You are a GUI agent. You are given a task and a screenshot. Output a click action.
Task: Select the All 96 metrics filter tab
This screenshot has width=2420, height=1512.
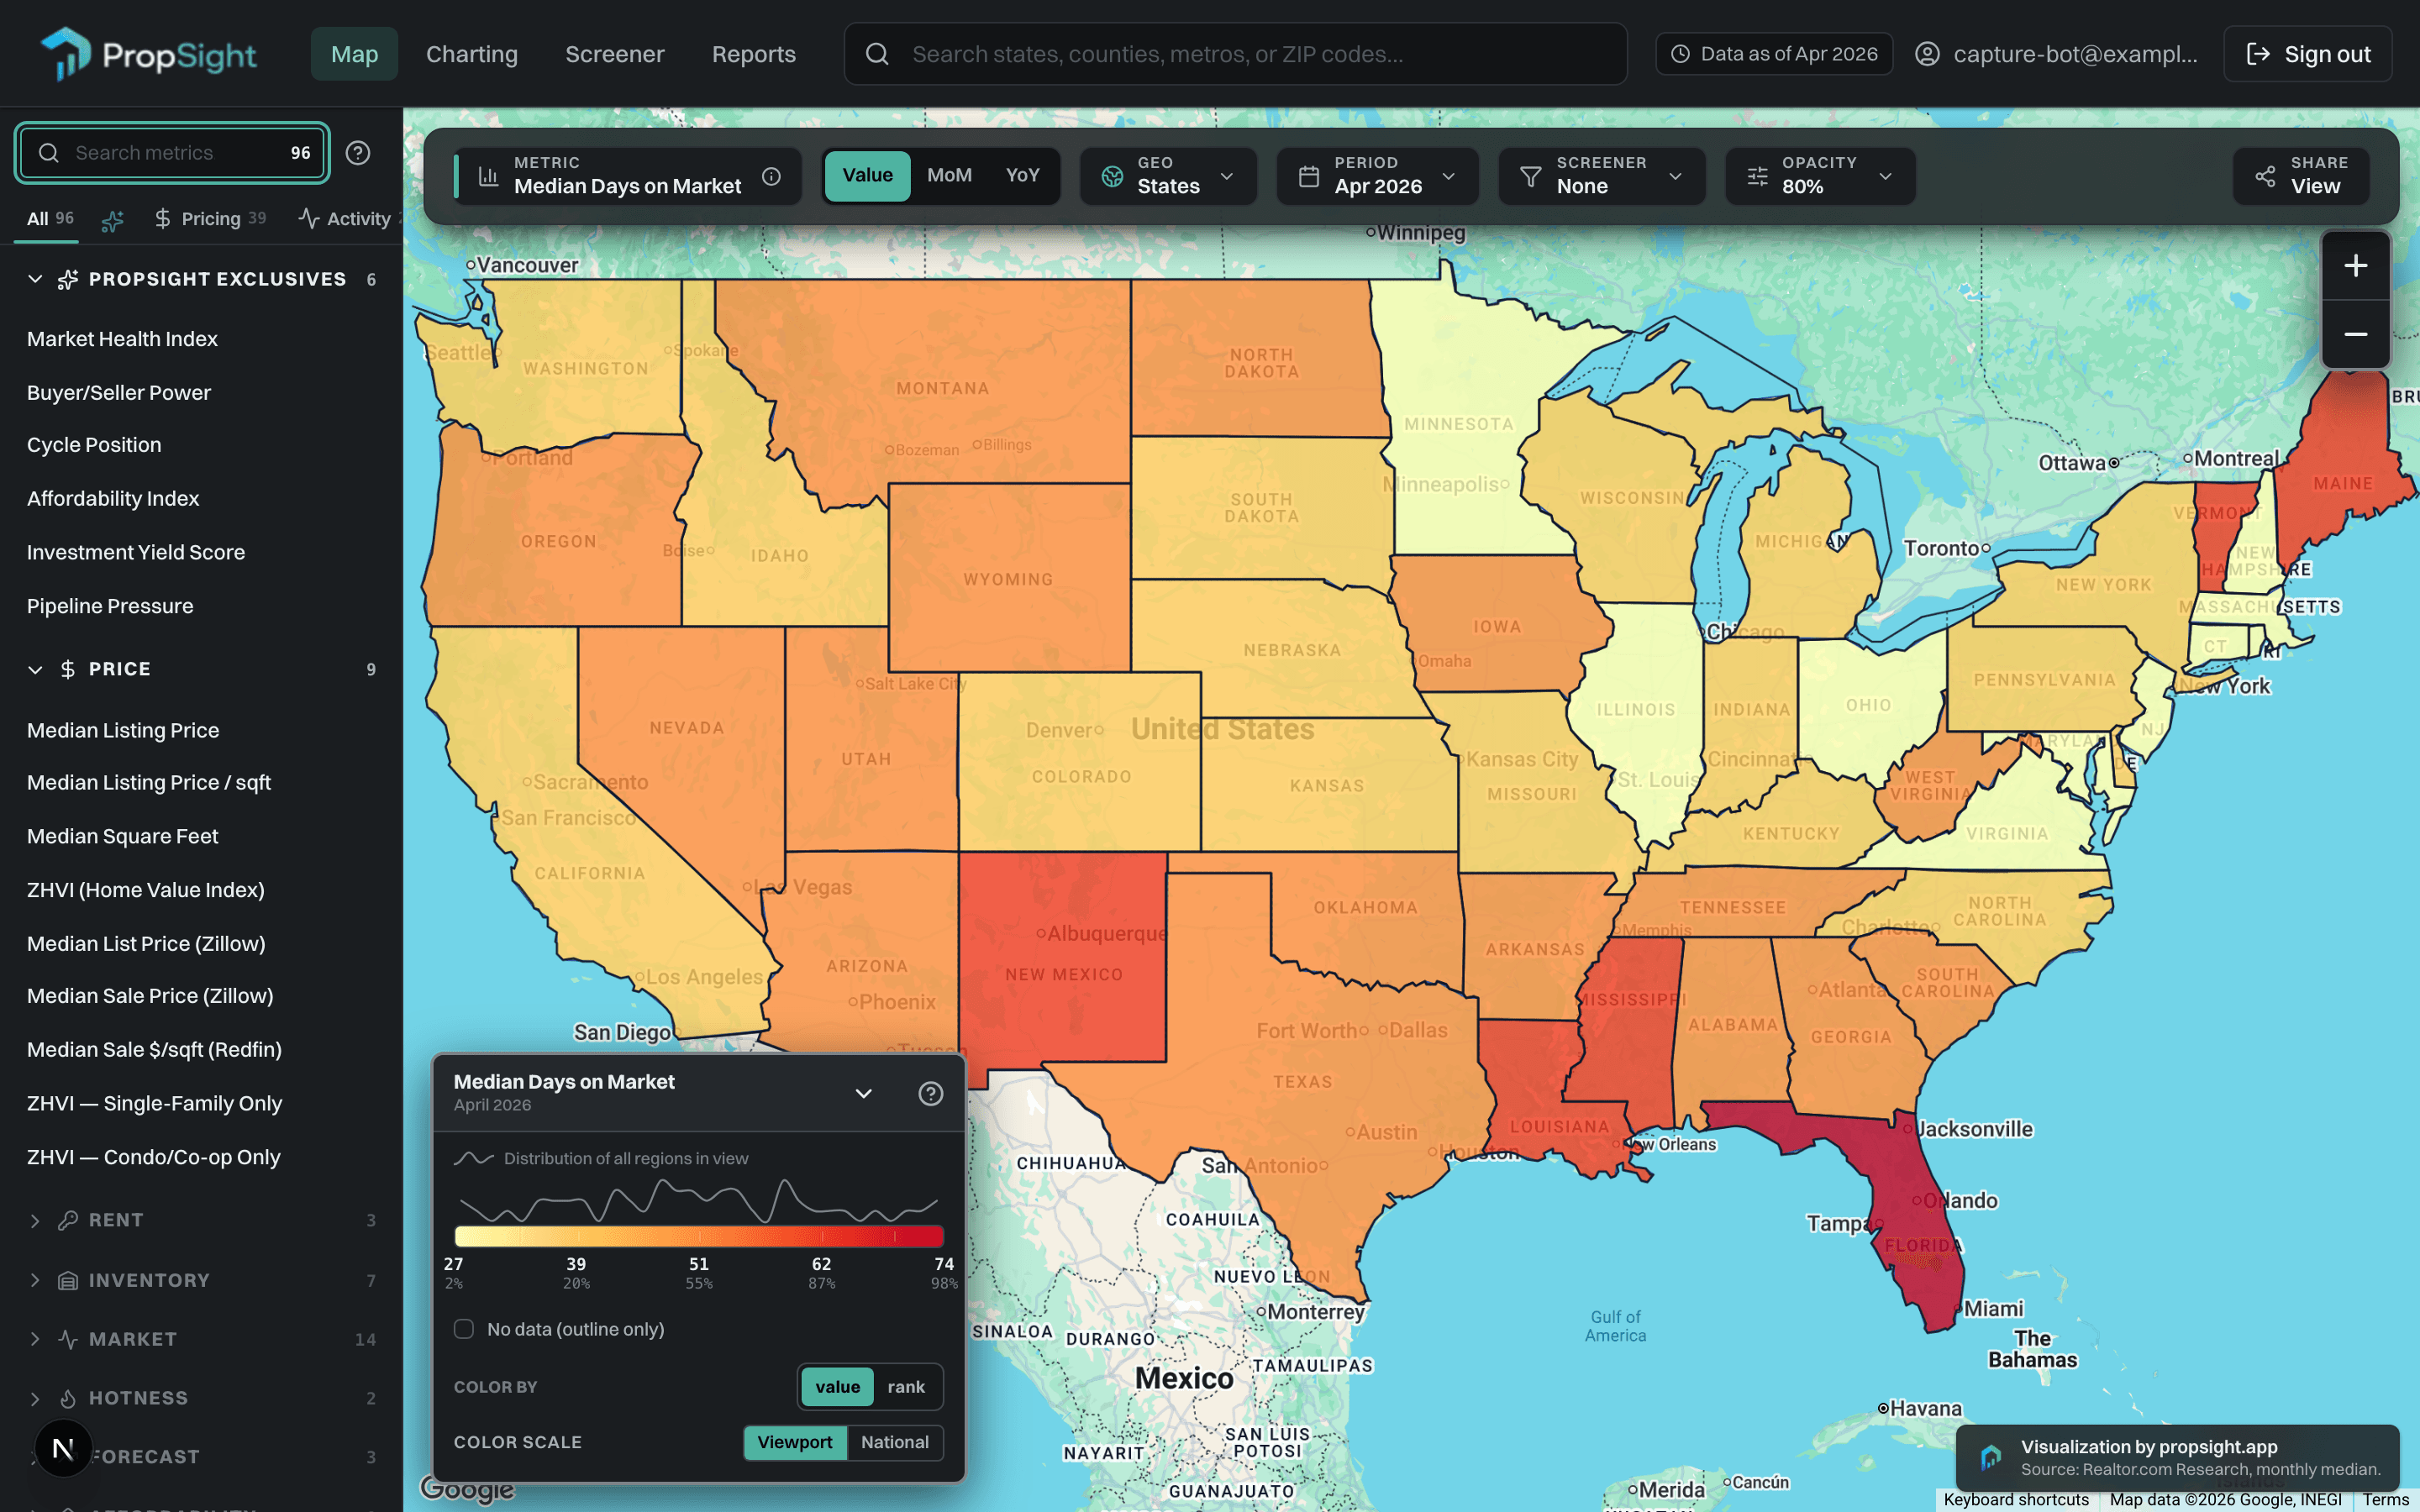click(x=50, y=218)
